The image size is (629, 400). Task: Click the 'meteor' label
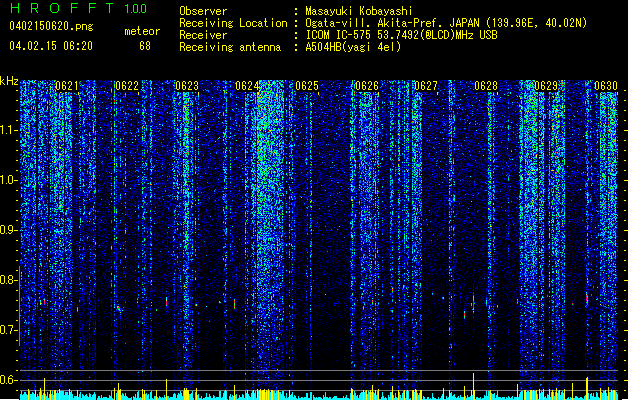(x=142, y=31)
